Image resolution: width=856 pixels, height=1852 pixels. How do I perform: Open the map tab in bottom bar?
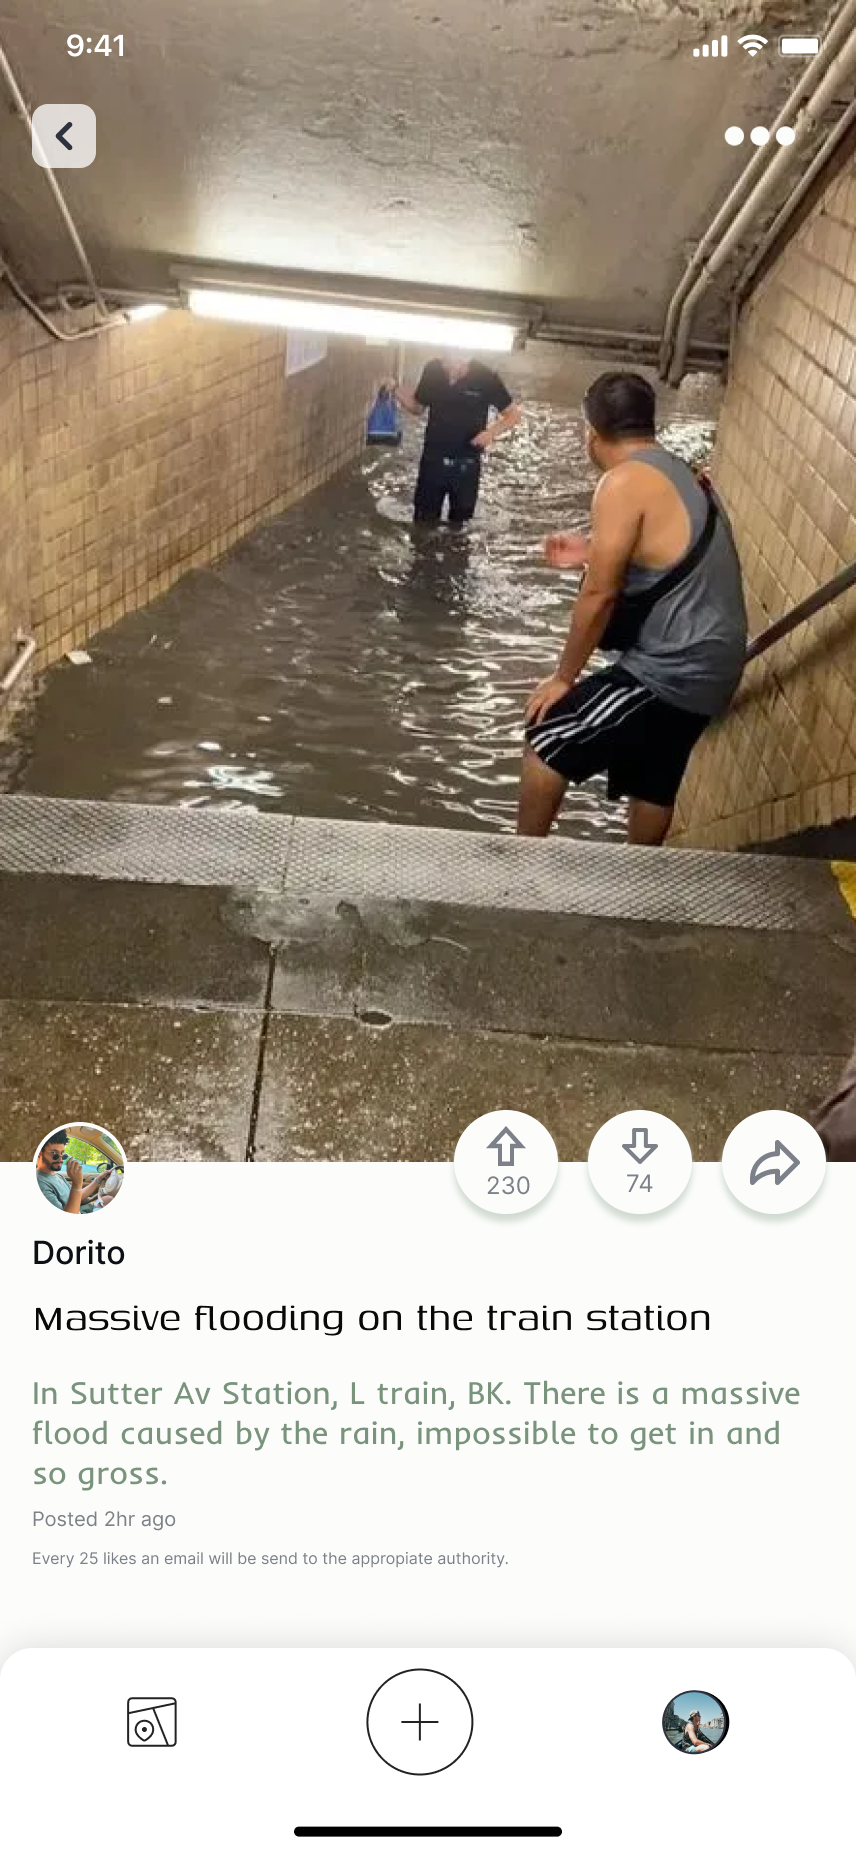[152, 1722]
